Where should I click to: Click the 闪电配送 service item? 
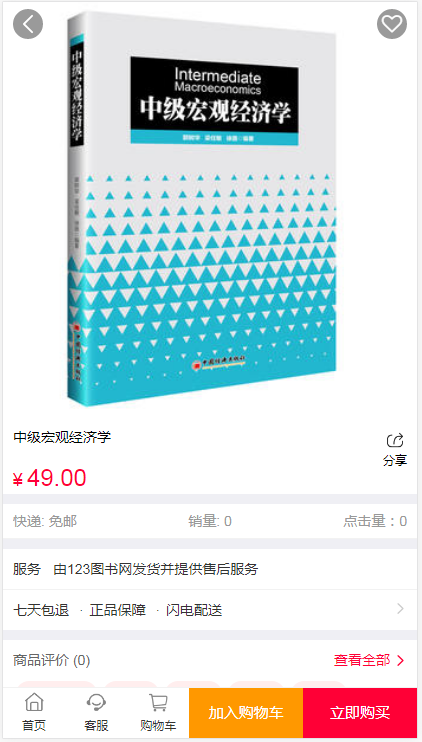point(194,610)
